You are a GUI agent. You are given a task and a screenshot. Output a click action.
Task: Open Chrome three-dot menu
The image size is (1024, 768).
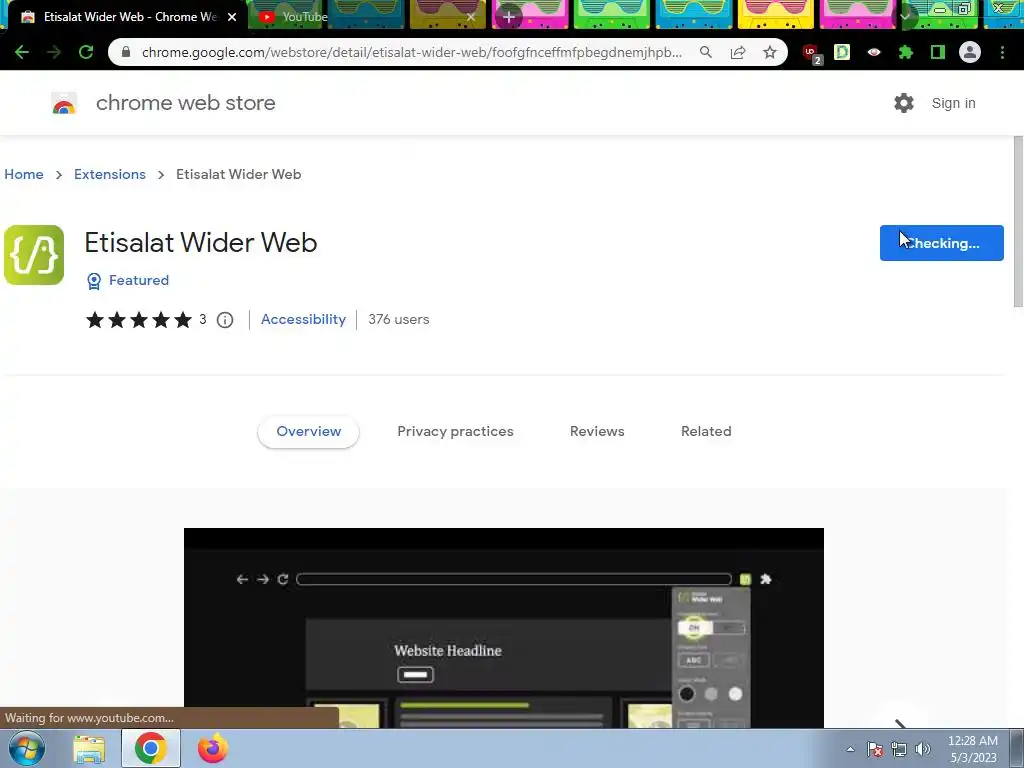pos(1002,52)
